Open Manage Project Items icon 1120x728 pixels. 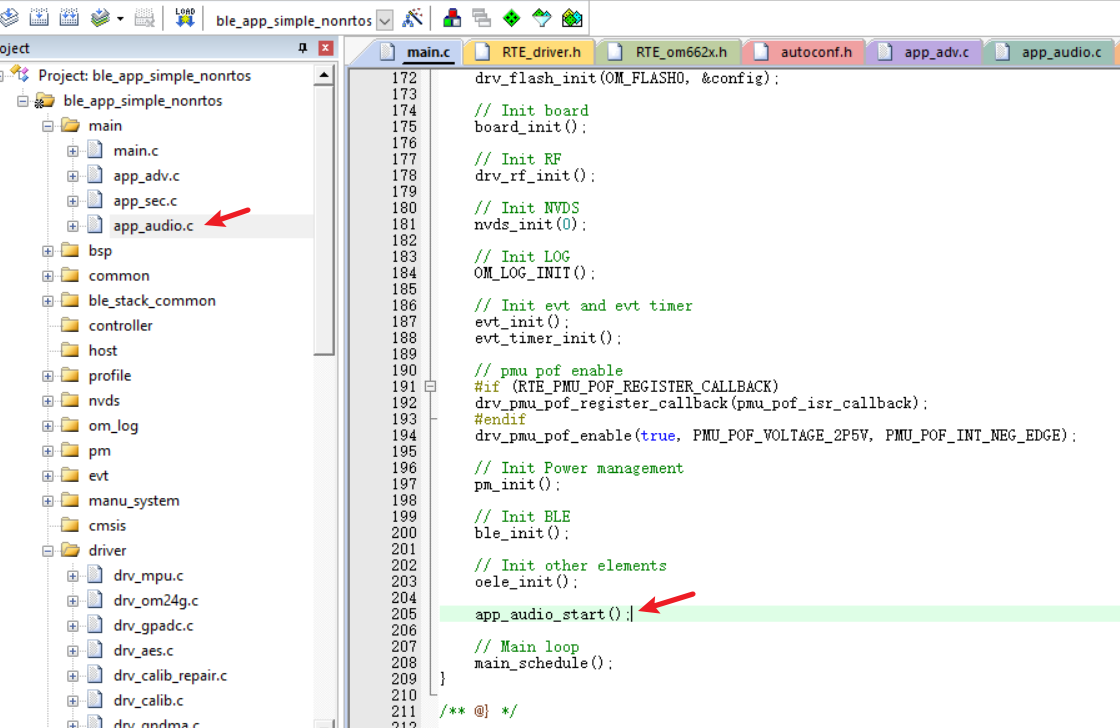[x=452, y=18]
